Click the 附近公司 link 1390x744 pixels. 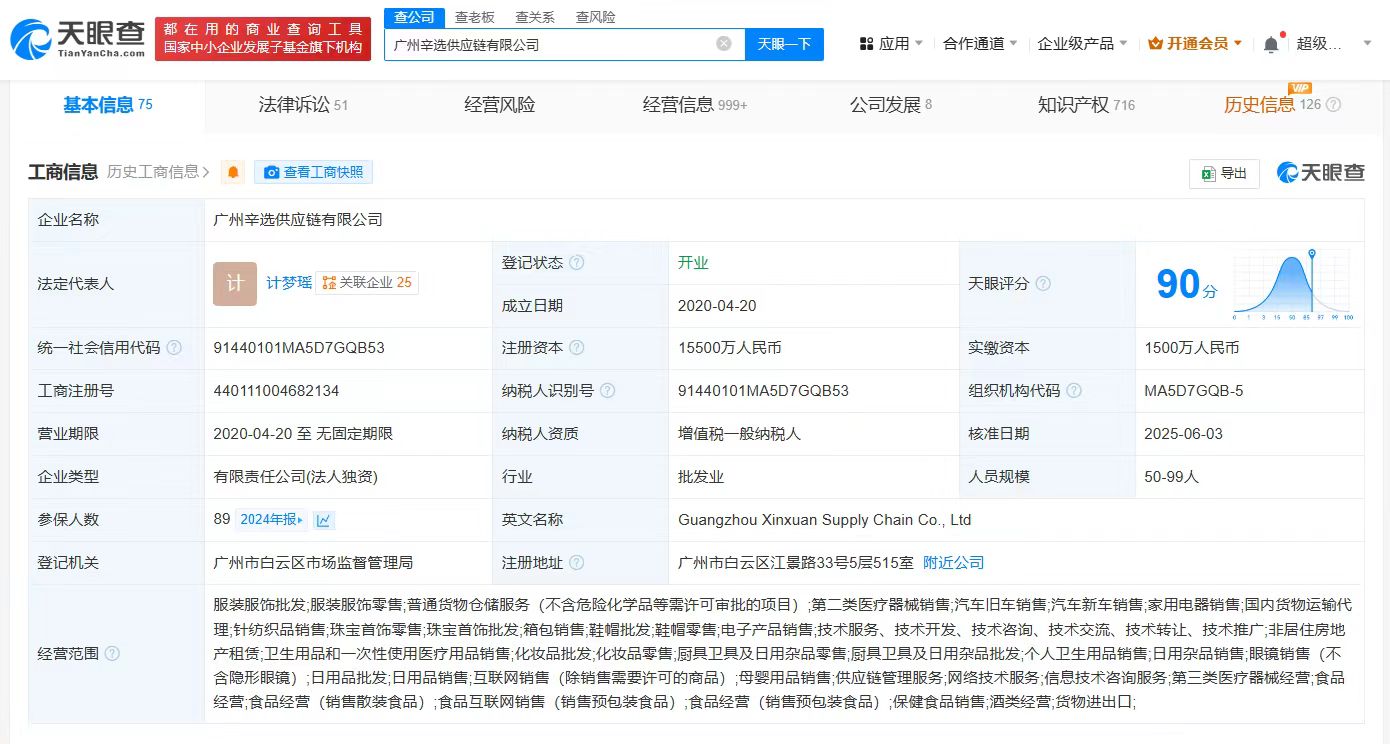click(x=954, y=563)
